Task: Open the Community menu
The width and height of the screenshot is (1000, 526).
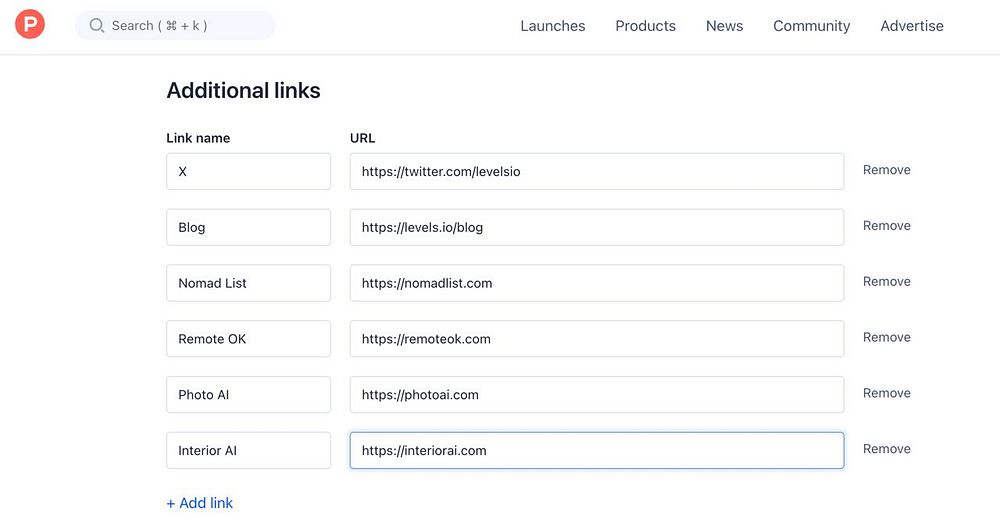Action: tap(811, 26)
